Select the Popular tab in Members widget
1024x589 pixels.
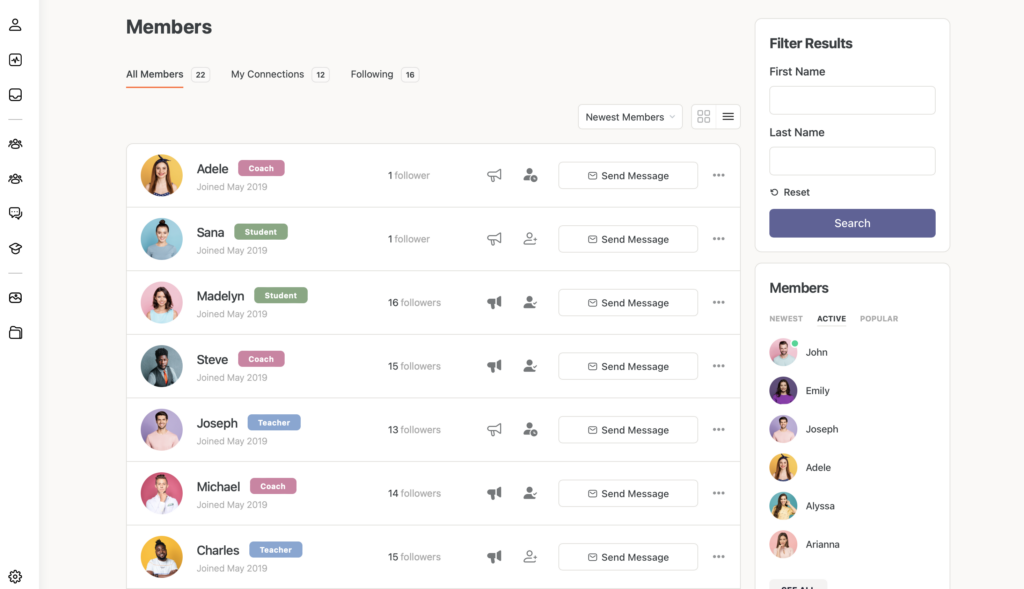point(879,319)
